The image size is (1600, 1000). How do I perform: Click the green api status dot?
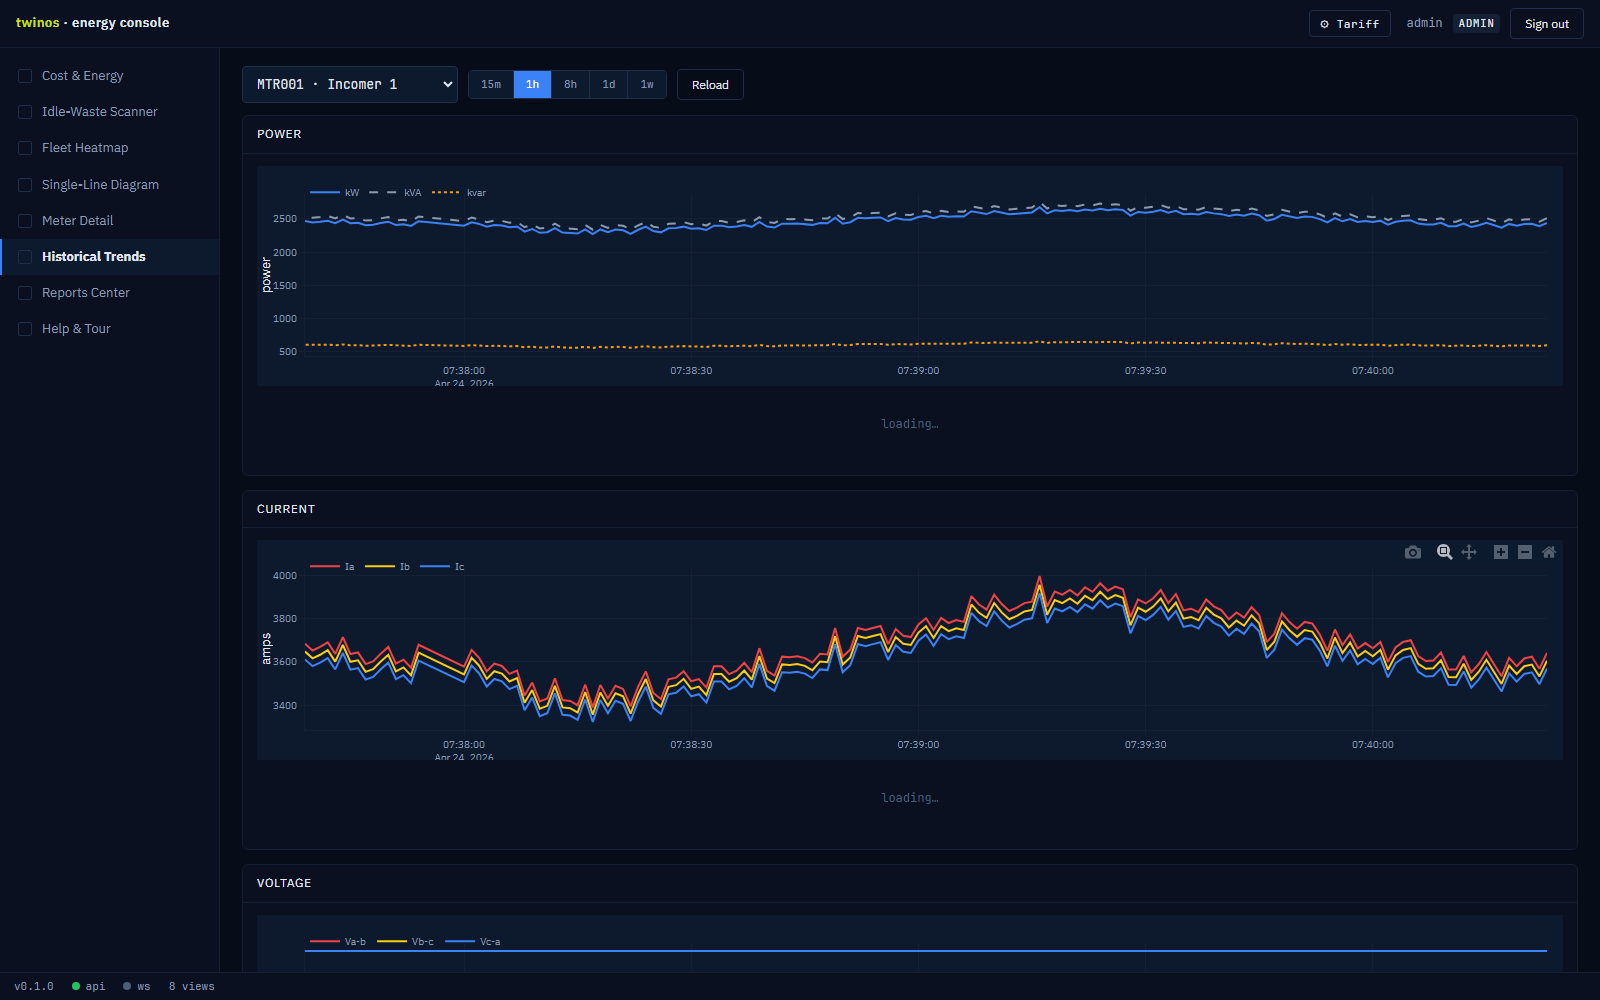(76, 986)
